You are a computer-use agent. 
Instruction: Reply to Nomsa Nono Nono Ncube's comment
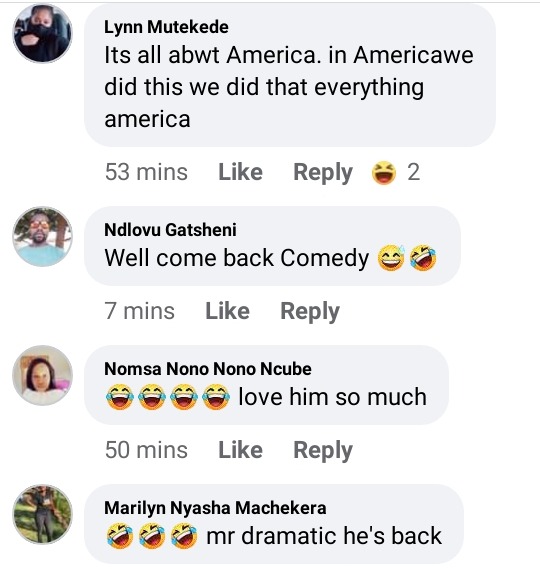(x=323, y=451)
